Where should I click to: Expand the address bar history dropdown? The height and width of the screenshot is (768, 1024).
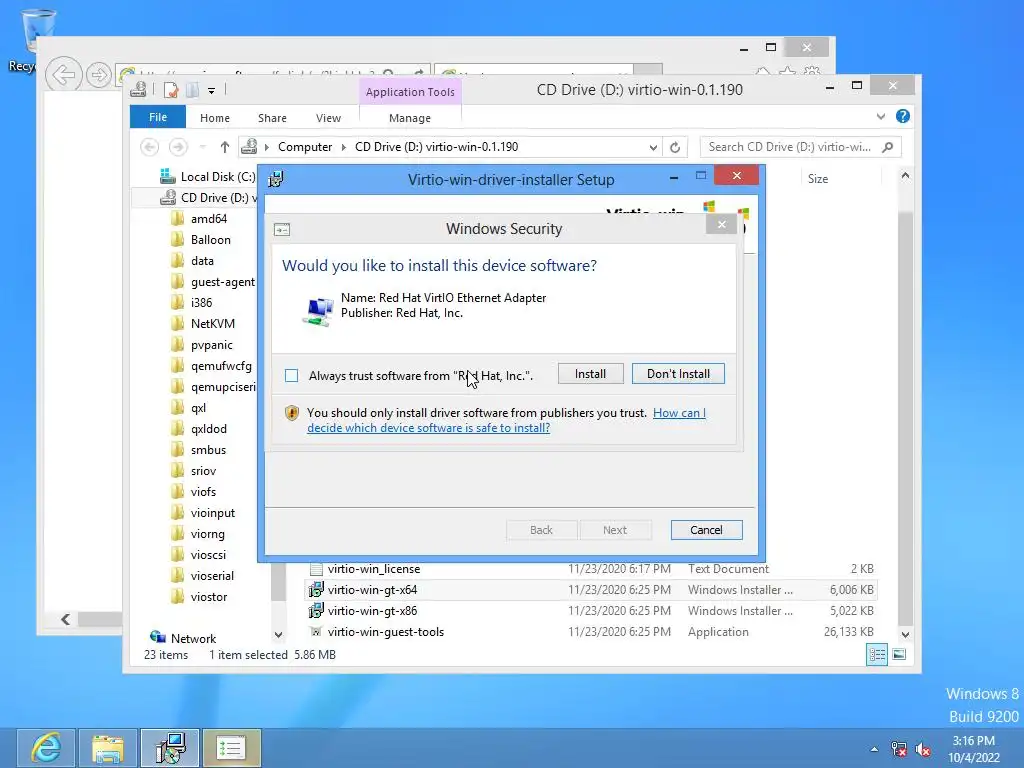[653, 148]
